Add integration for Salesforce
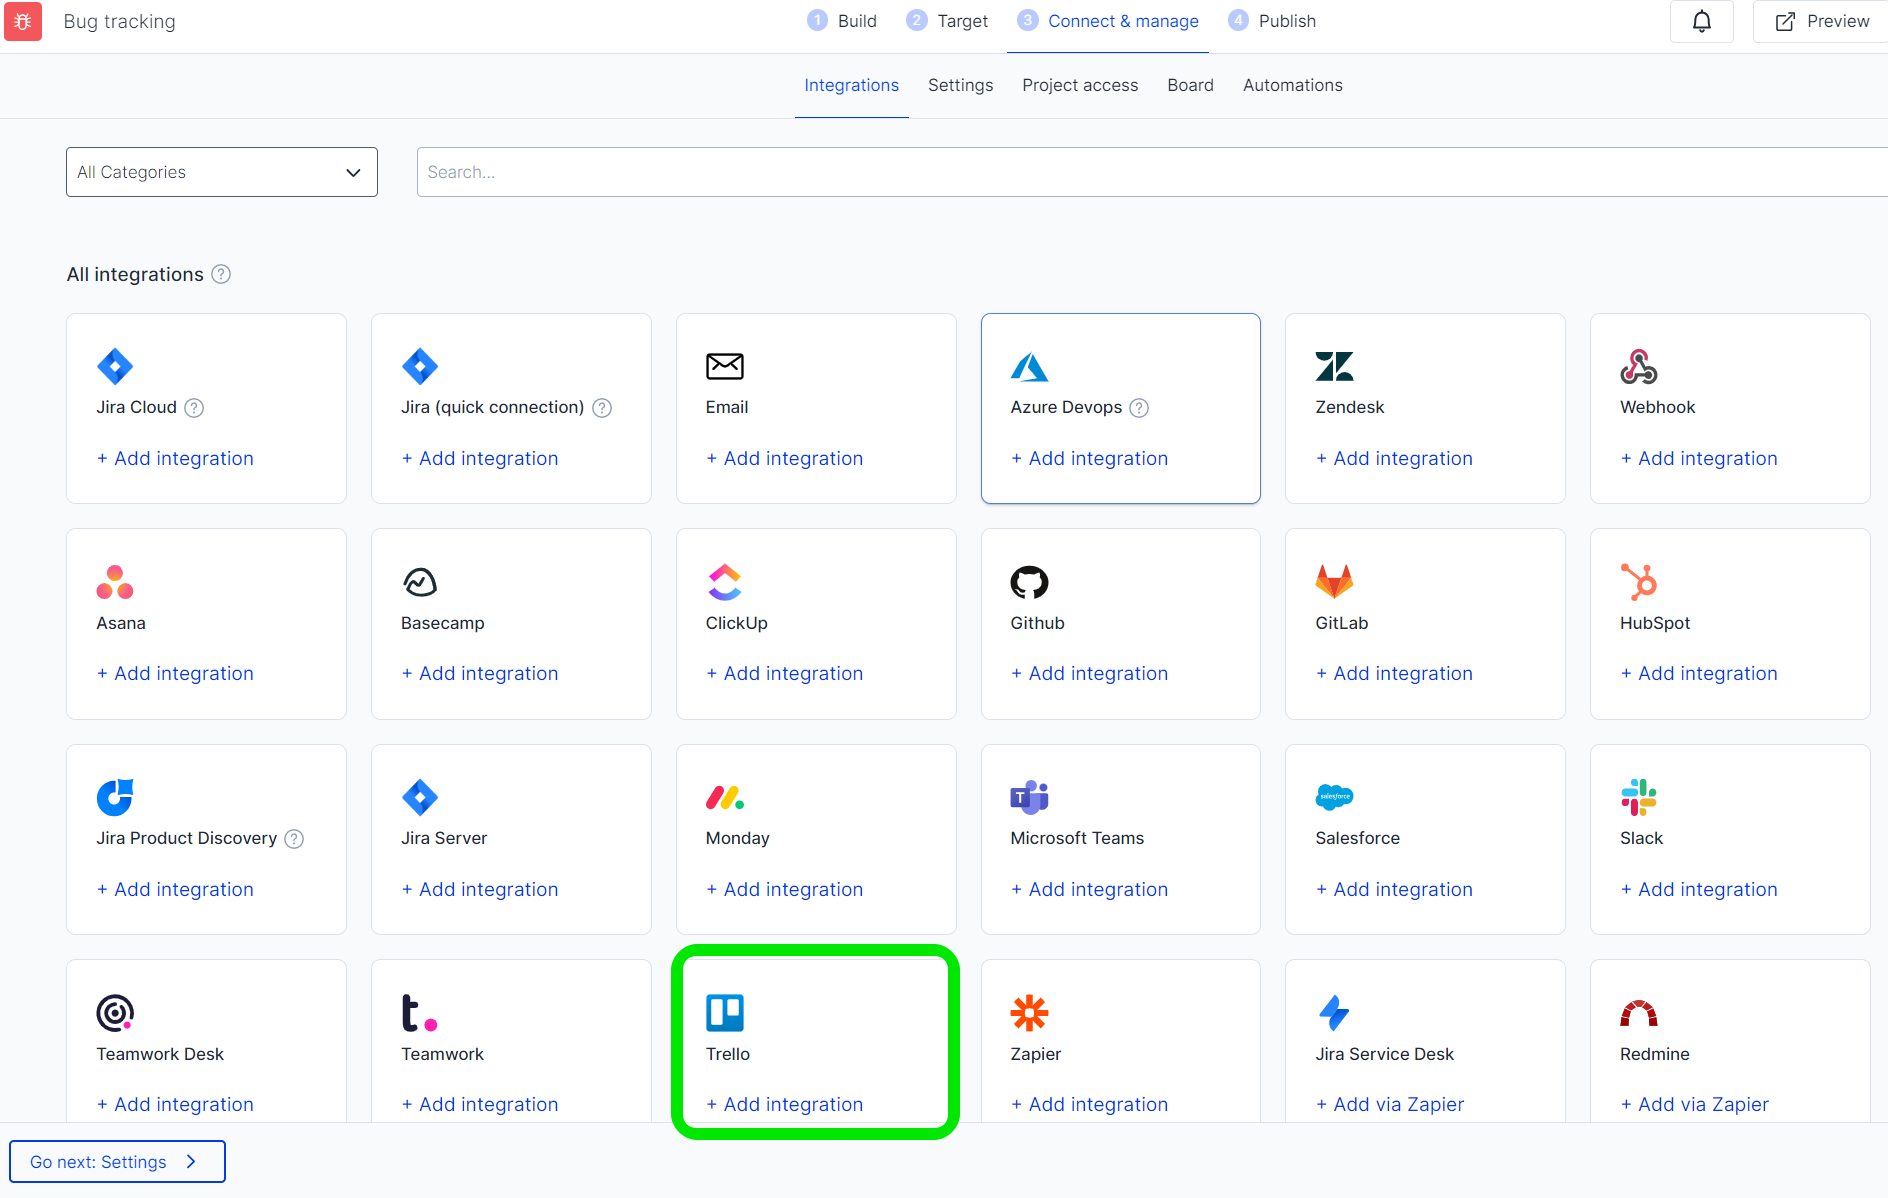 tap(1394, 889)
